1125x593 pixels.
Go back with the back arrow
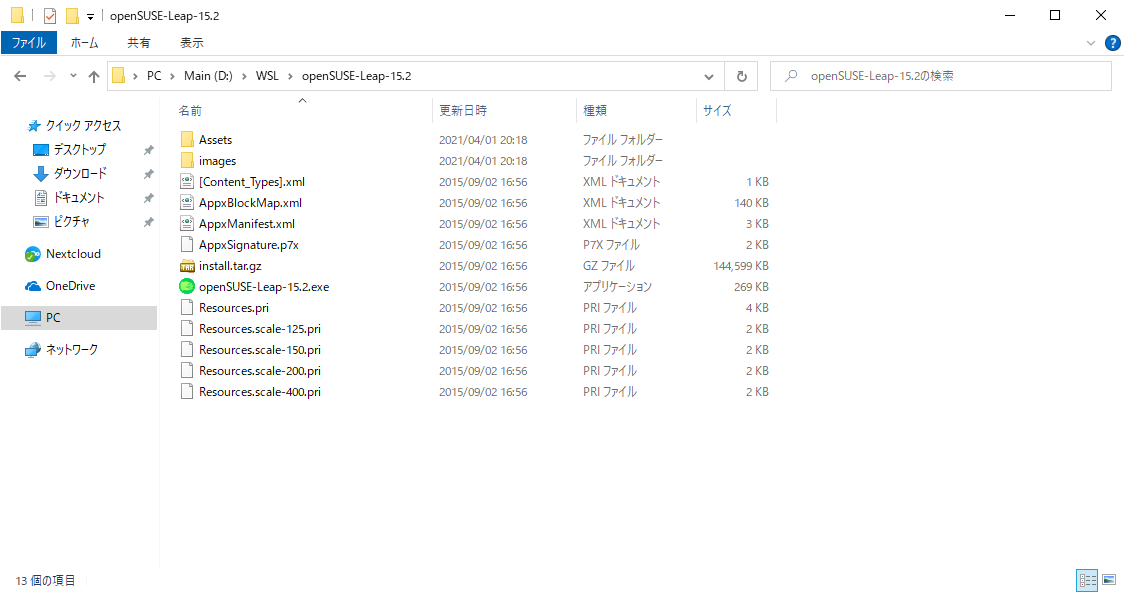[20, 76]
